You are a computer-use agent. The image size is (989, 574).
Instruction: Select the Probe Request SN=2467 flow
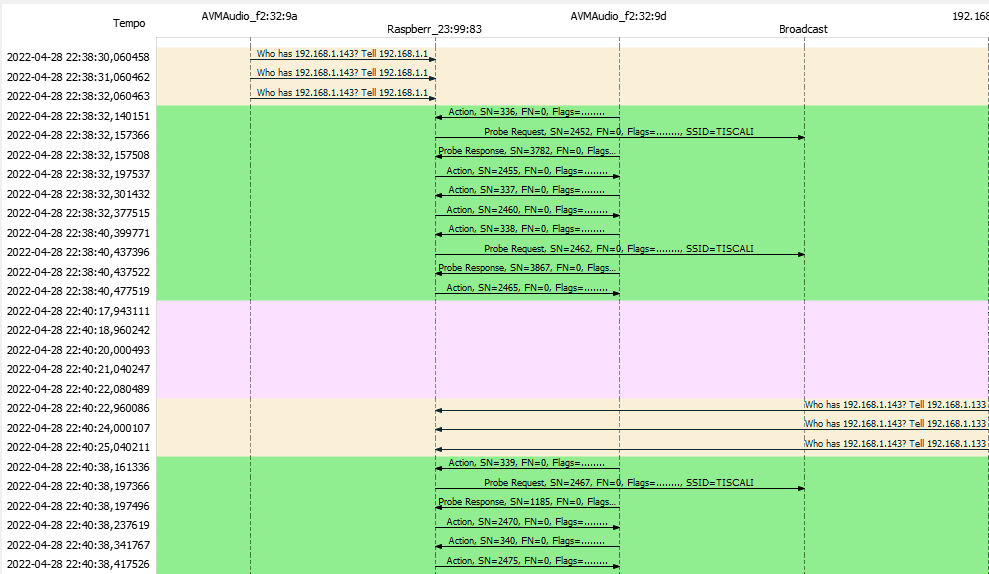coord(619,483)
